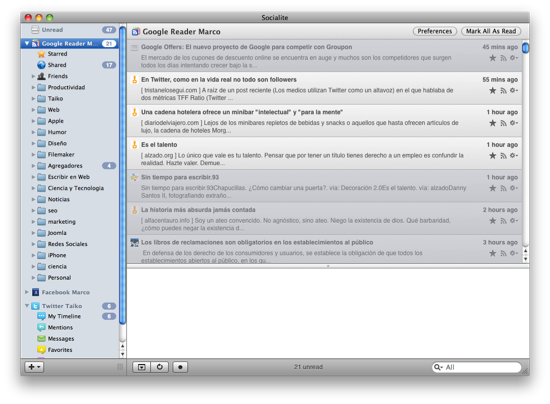Screen dimensions: 550x404
Task: Star the 'En Twitter, como en la vida real' article
Action: click(x=492, y=90)
